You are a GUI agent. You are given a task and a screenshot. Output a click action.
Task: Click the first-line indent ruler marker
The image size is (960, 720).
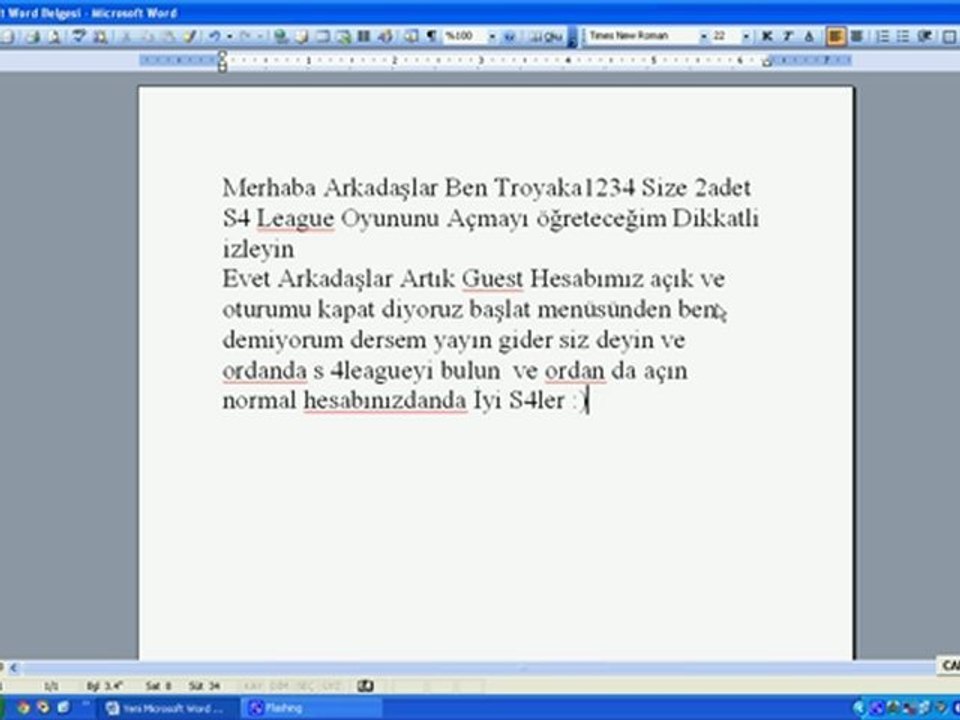coord(222,55)
